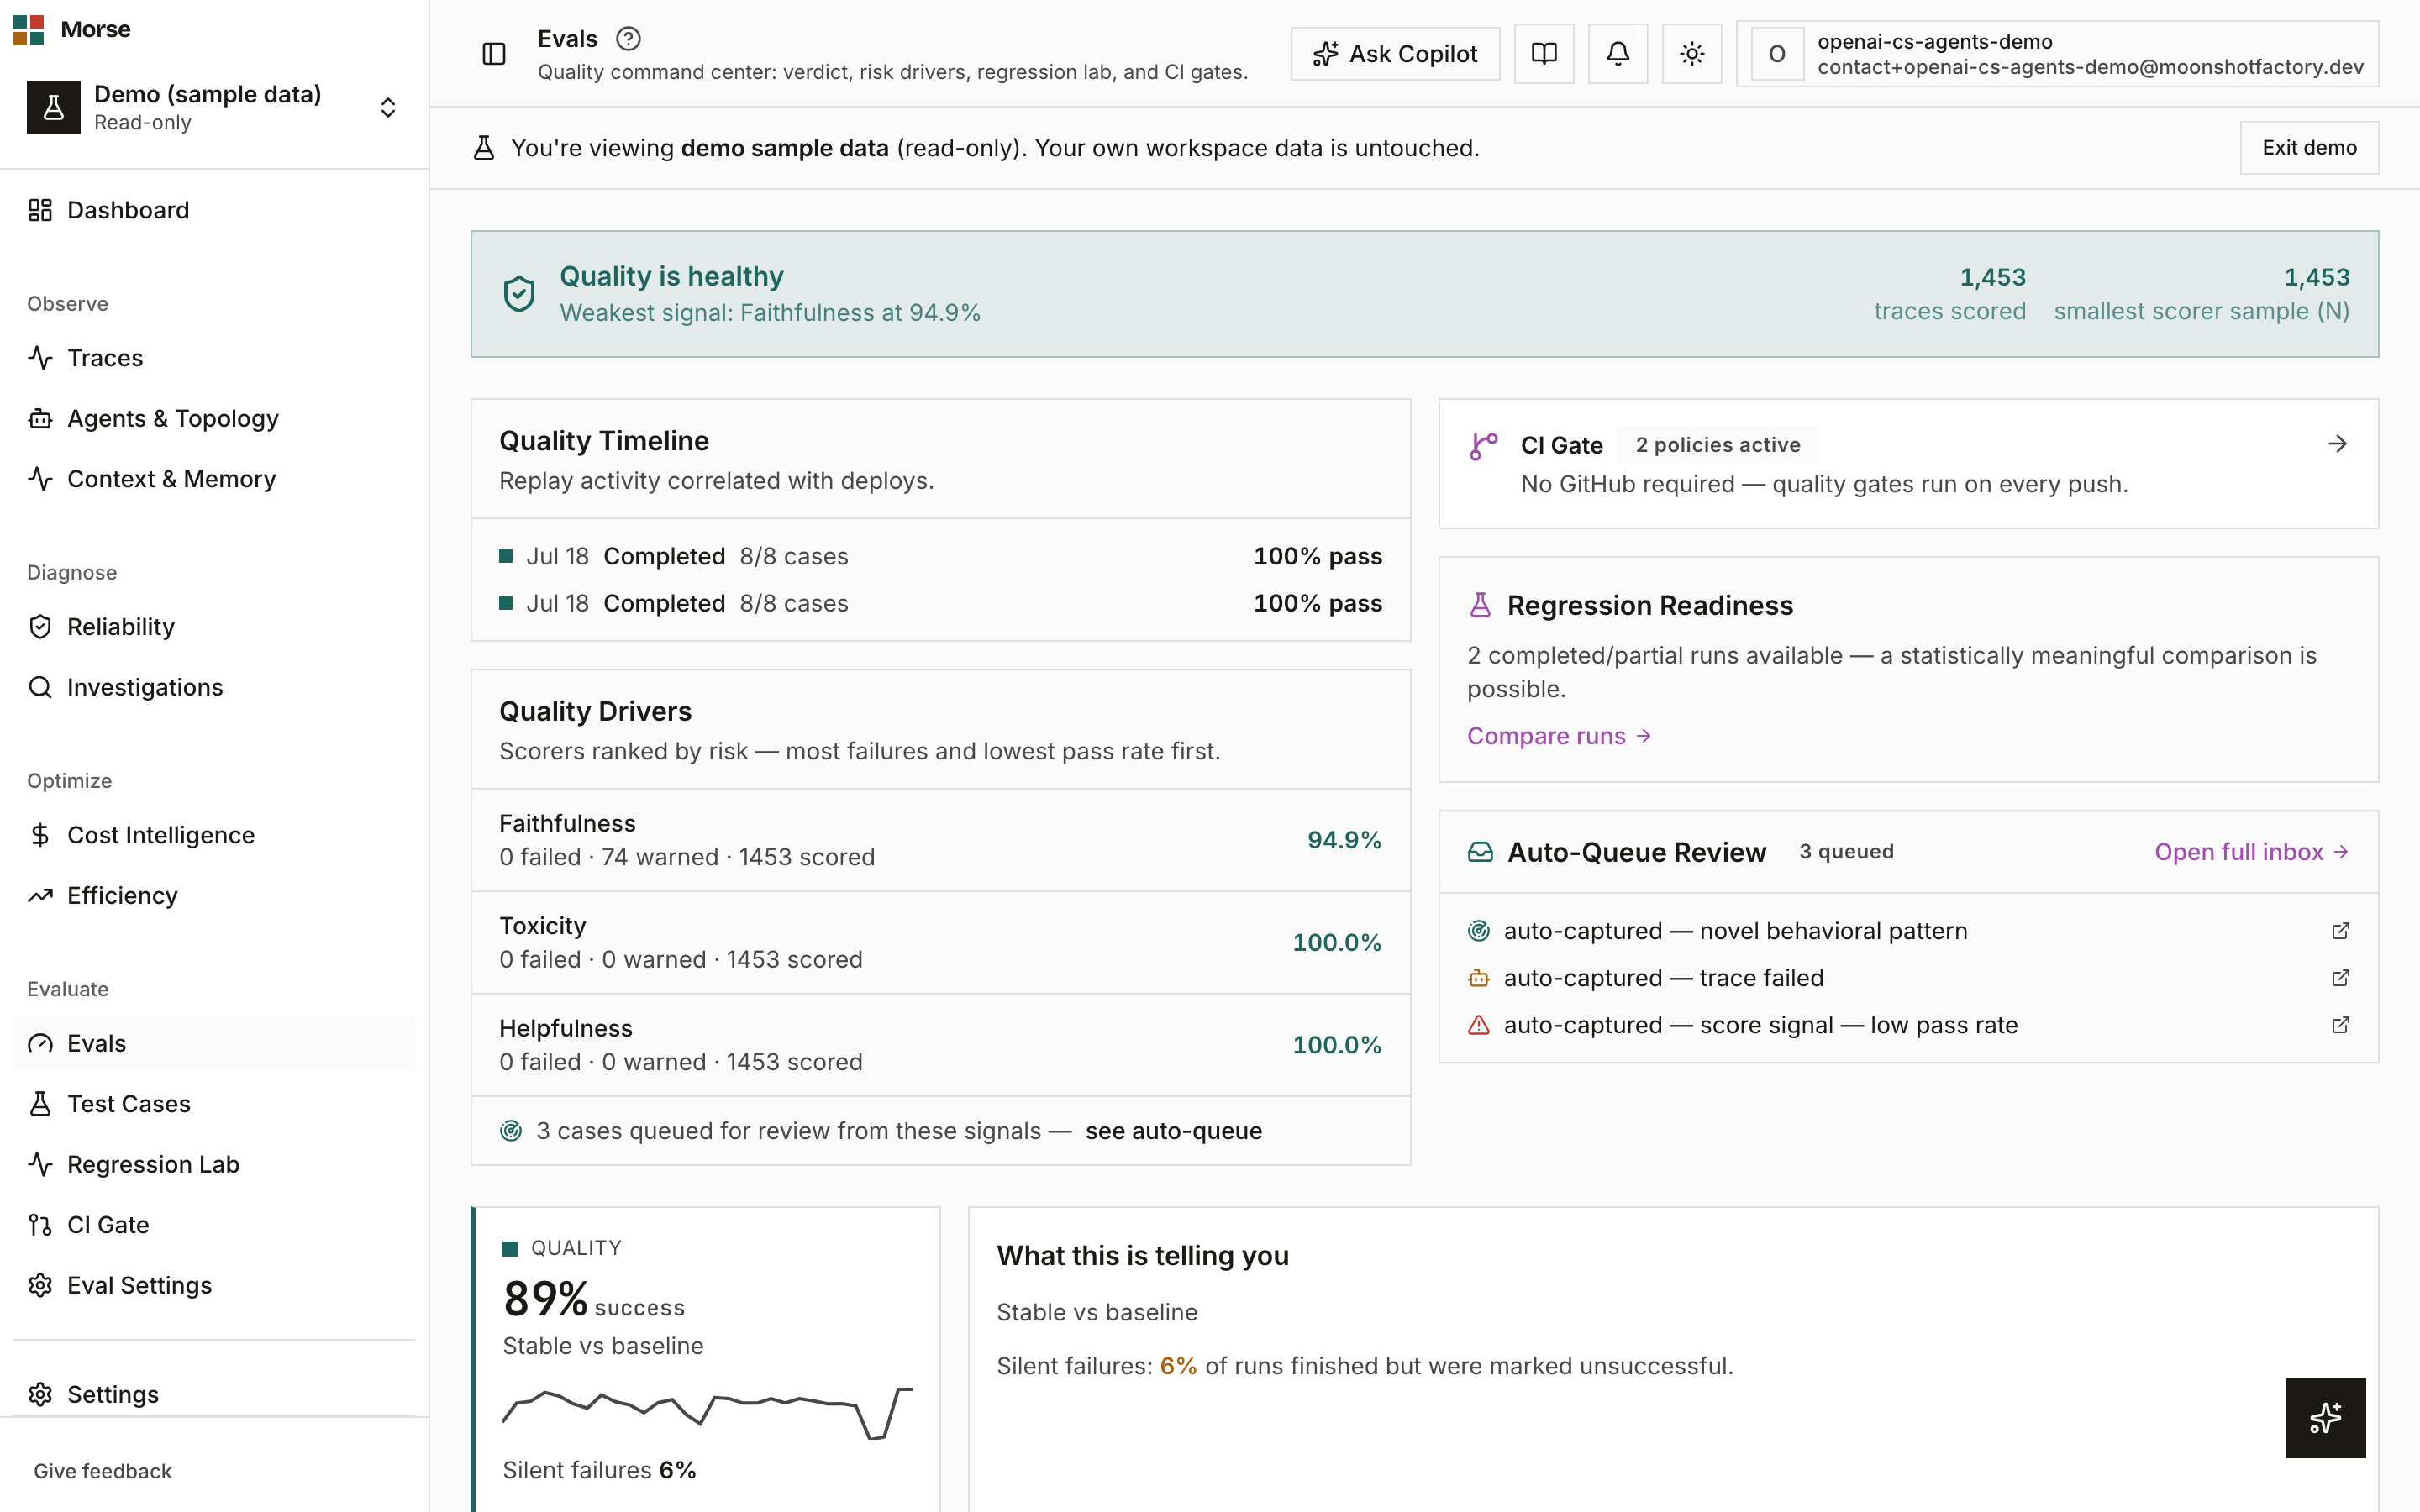Open CI Gate card arrow

click(x=2337, y=444)
